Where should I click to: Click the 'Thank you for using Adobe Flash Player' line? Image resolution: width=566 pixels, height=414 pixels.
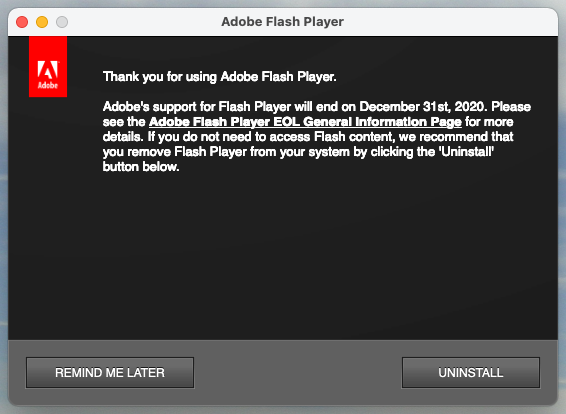pos(219,77)
